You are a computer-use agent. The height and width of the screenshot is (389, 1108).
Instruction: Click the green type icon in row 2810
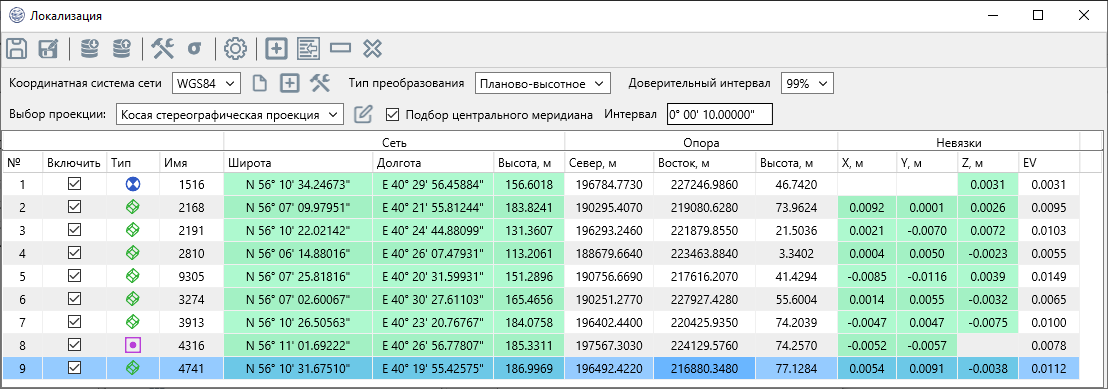click(x=134, y=253)
